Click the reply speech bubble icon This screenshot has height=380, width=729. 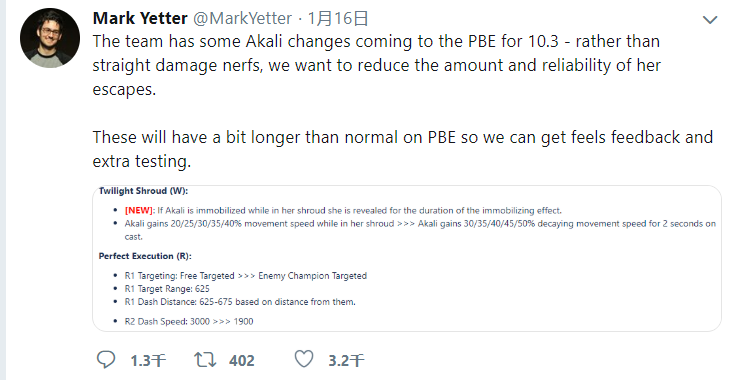[106, 360]
